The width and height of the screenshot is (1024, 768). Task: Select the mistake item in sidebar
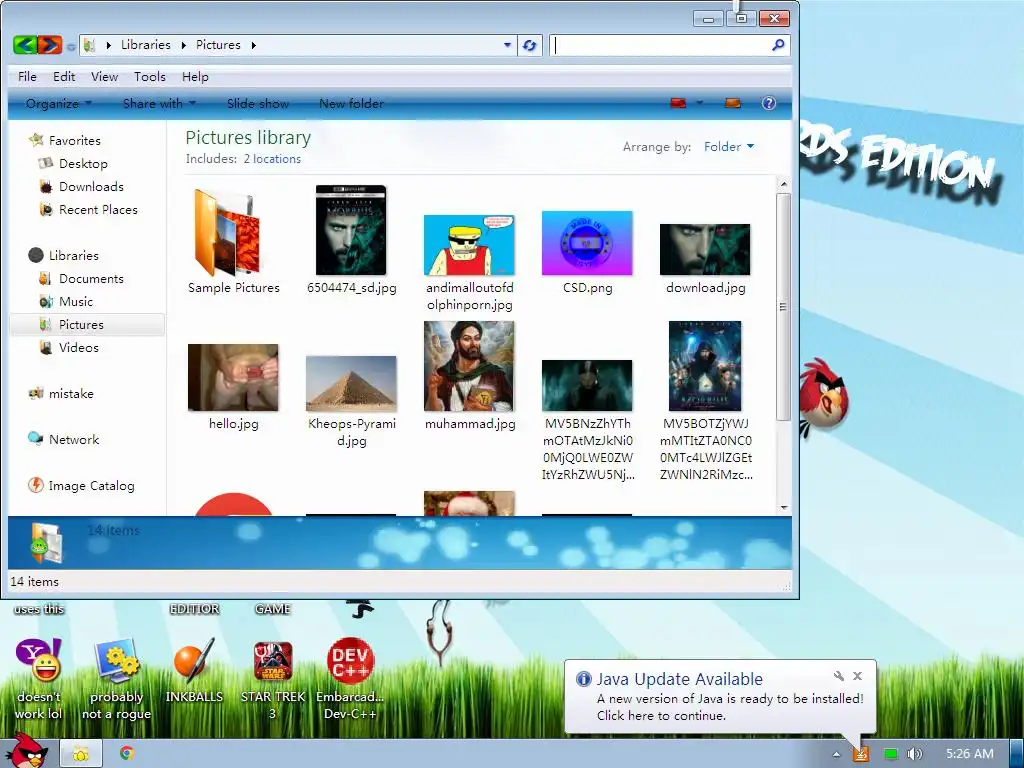click(x=71, y=393)
